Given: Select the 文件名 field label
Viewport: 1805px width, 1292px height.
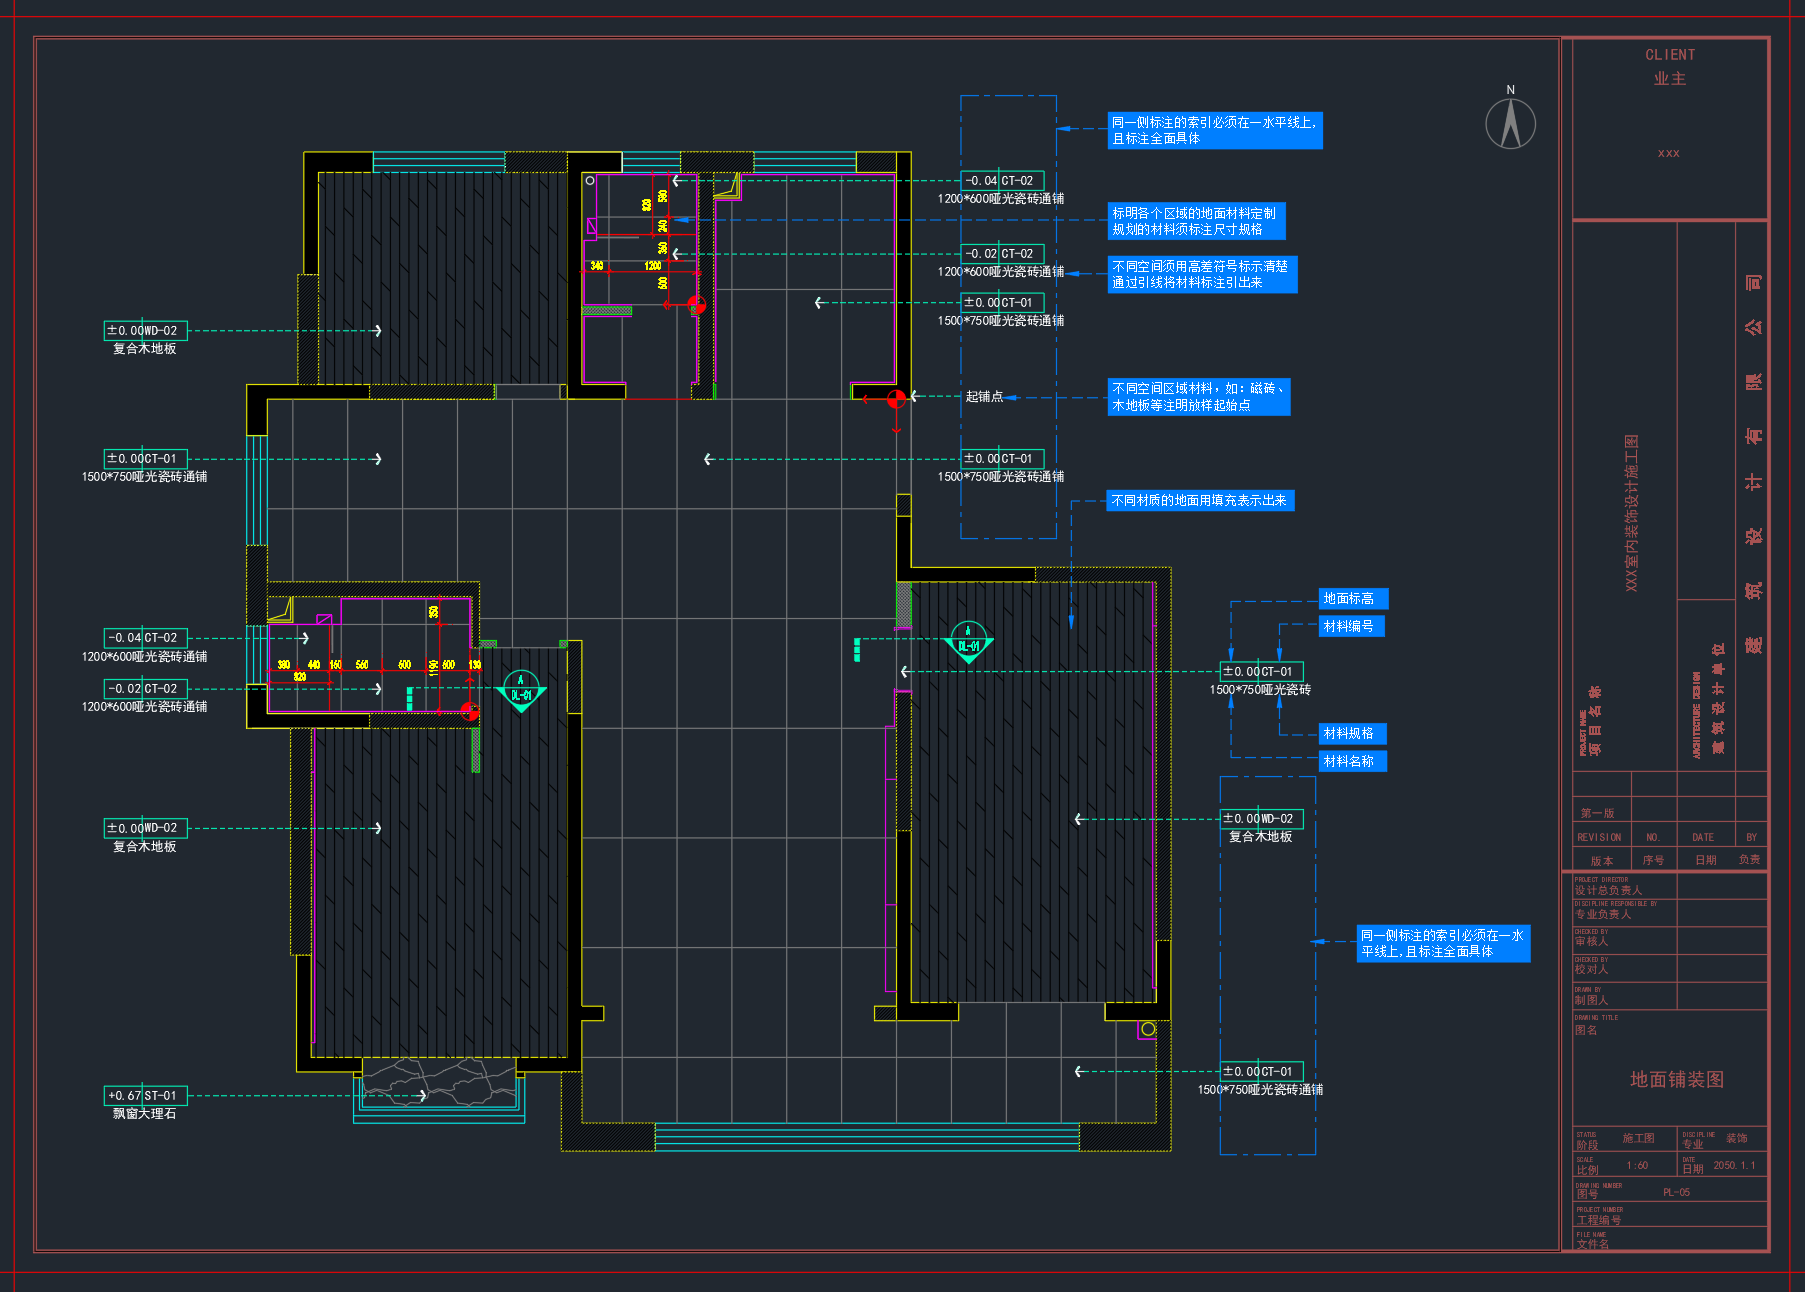Looking at the screenshot, I should (1594, 1245).
